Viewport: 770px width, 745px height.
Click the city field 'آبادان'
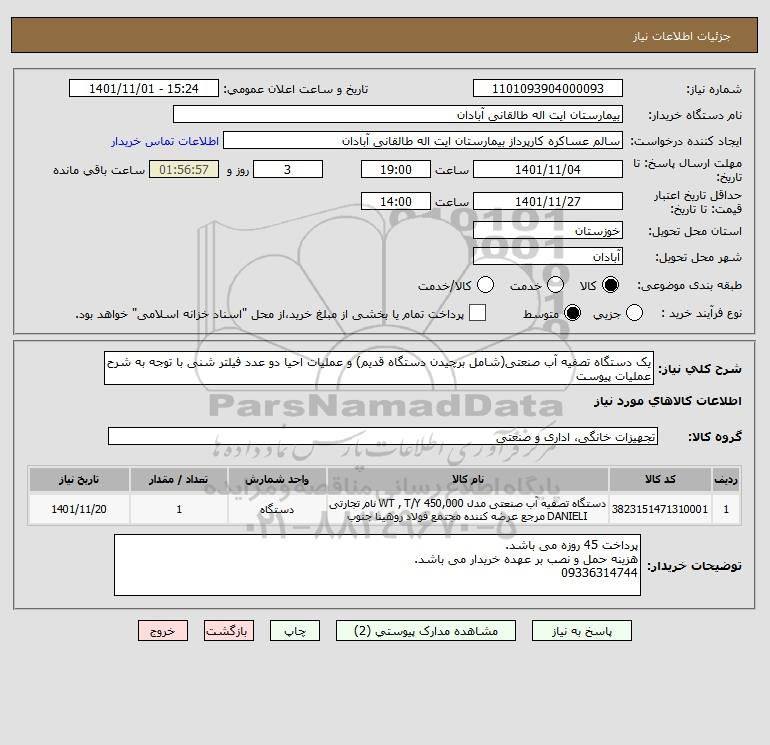point(548,256)
